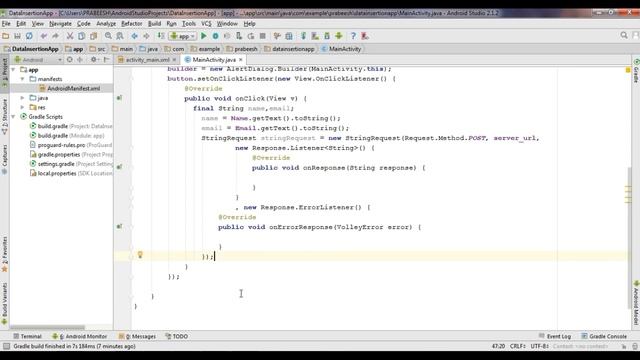Click the DataInsertionApp breadcrumb
Screen dimensions: 640x360
point(31,49)
